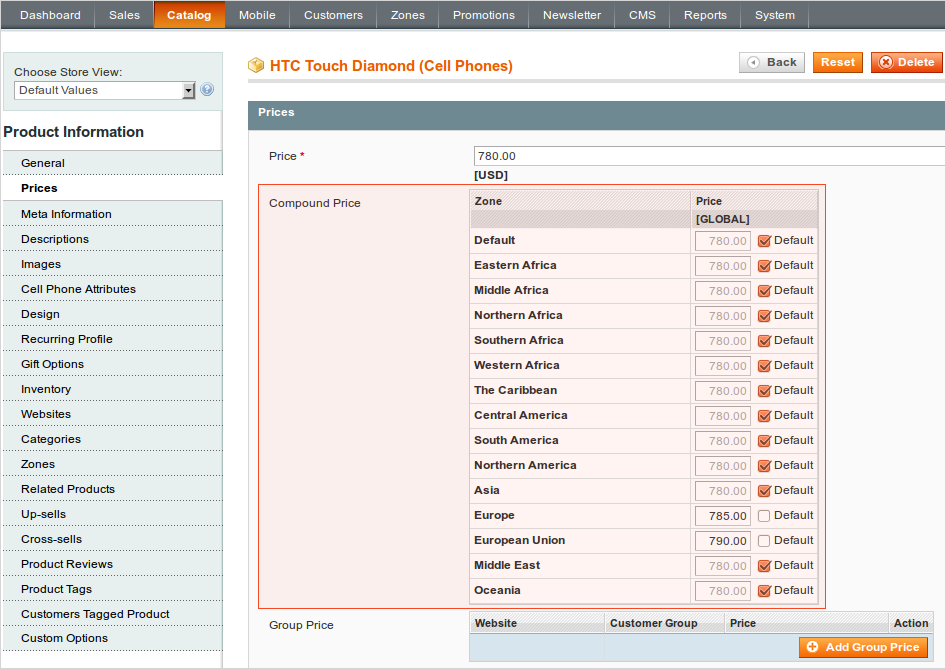The height and width of the screenshot is (669, 946).
Task: Open the Related Products tab
Action: [113, 489]
